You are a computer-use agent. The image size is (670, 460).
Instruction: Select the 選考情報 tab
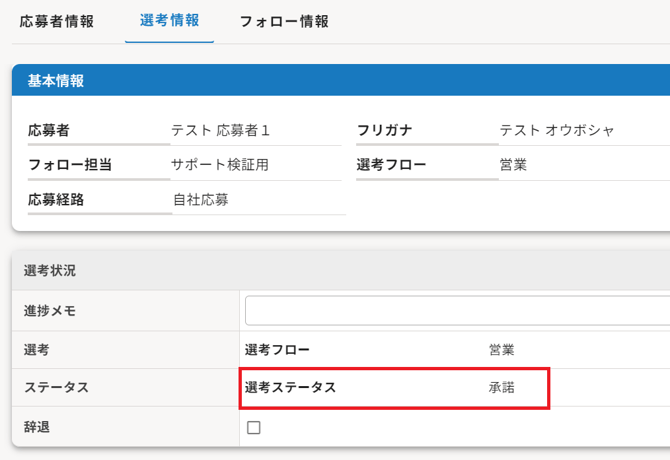click(169, 21)
